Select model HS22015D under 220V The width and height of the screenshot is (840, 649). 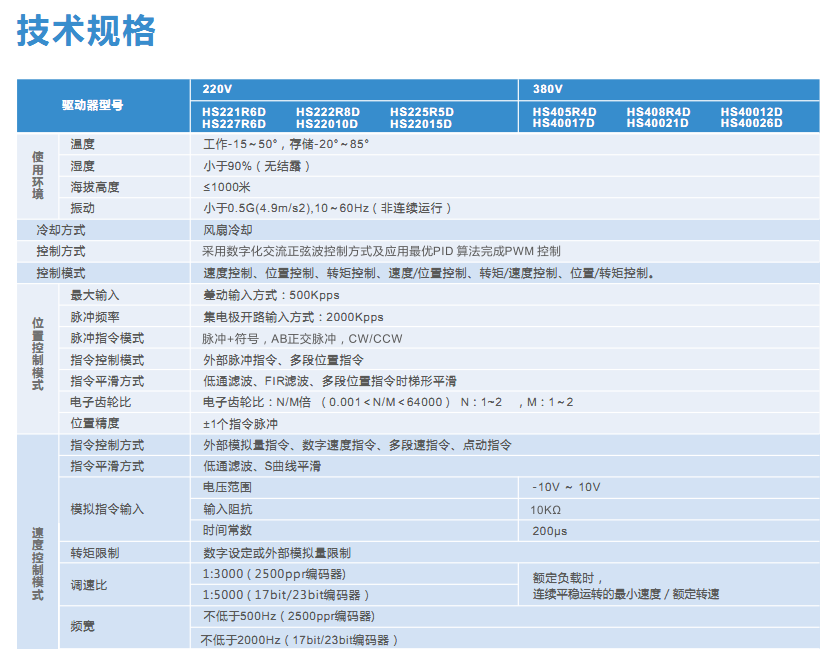tap(421, 124)
